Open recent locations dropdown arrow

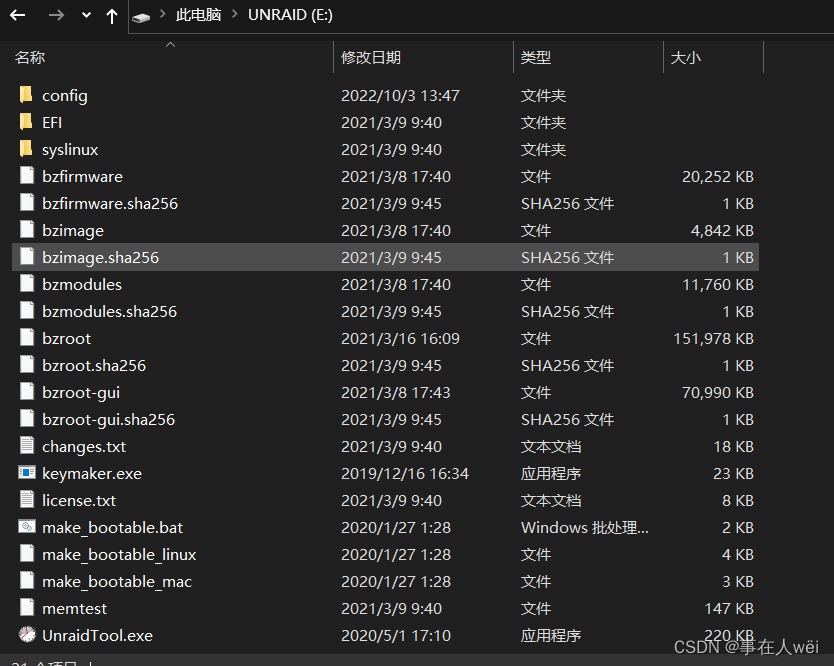pyautogui.click(x=86, y=15)
